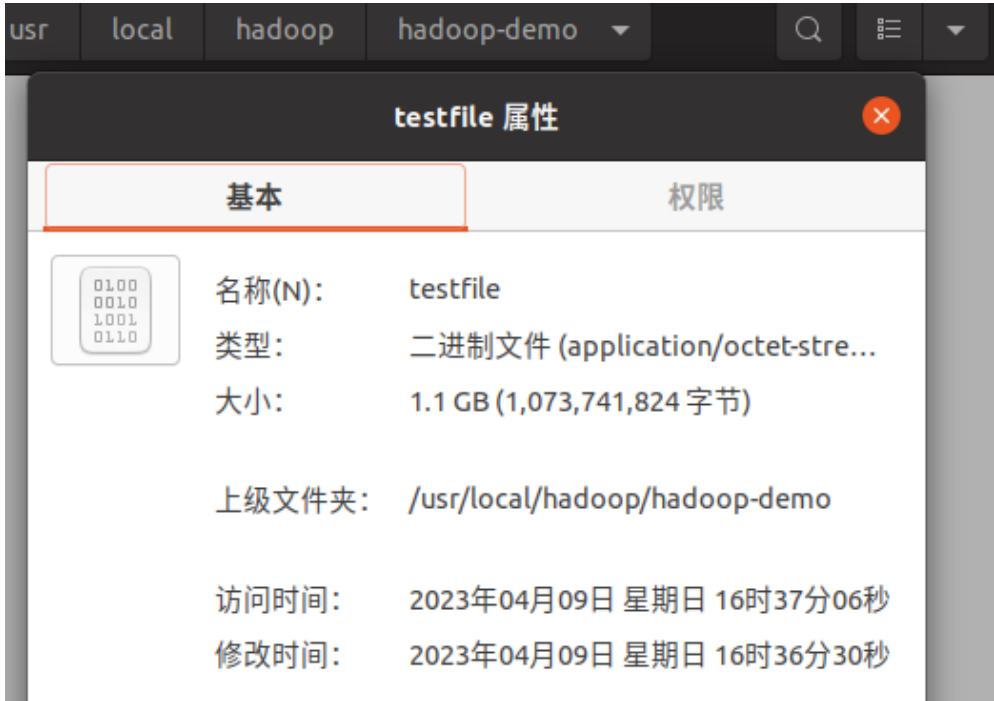Navigate to the local folder breadcrumb
994x701 pixels.
point(142,30)
